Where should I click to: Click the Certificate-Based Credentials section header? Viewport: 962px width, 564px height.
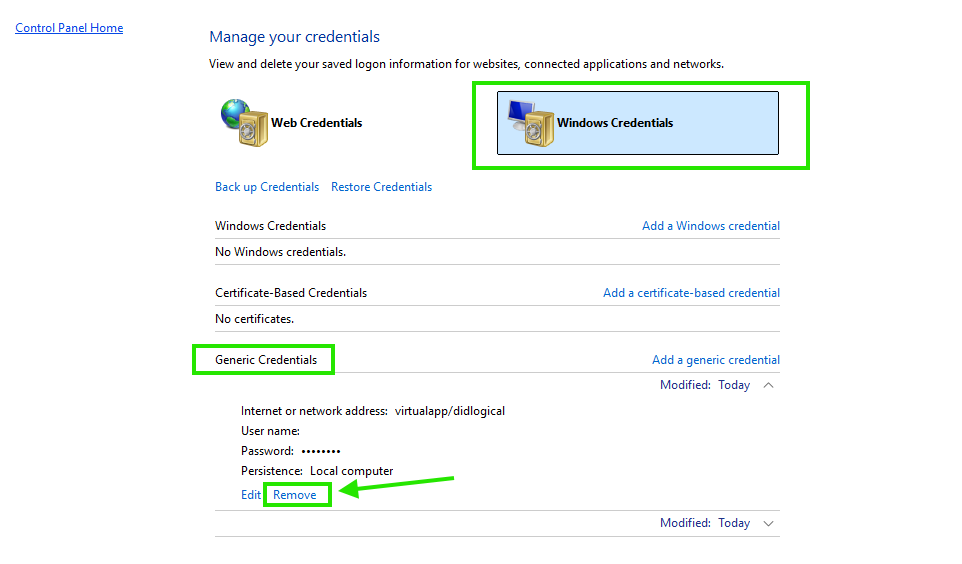coord(291,293)
